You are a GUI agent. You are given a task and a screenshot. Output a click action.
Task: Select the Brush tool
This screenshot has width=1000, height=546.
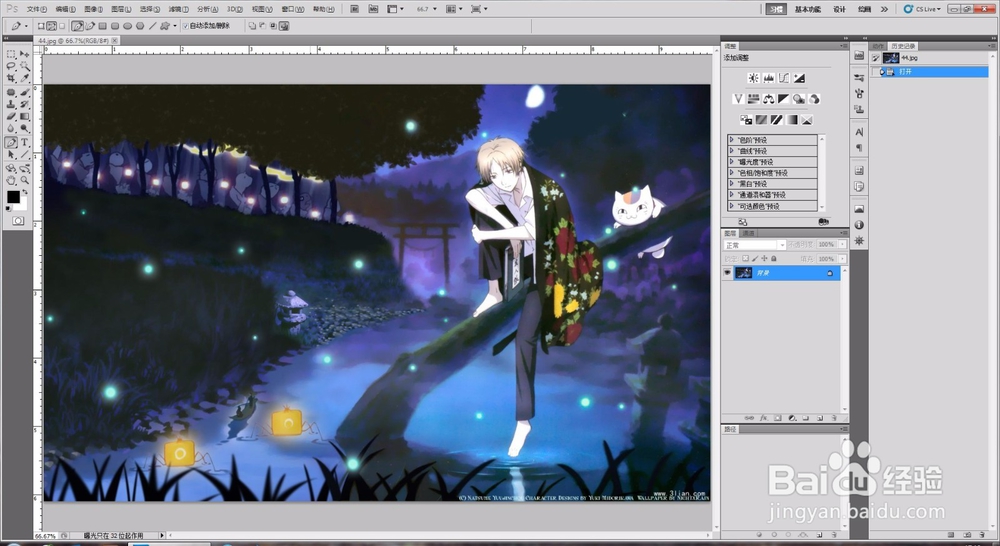25,92
